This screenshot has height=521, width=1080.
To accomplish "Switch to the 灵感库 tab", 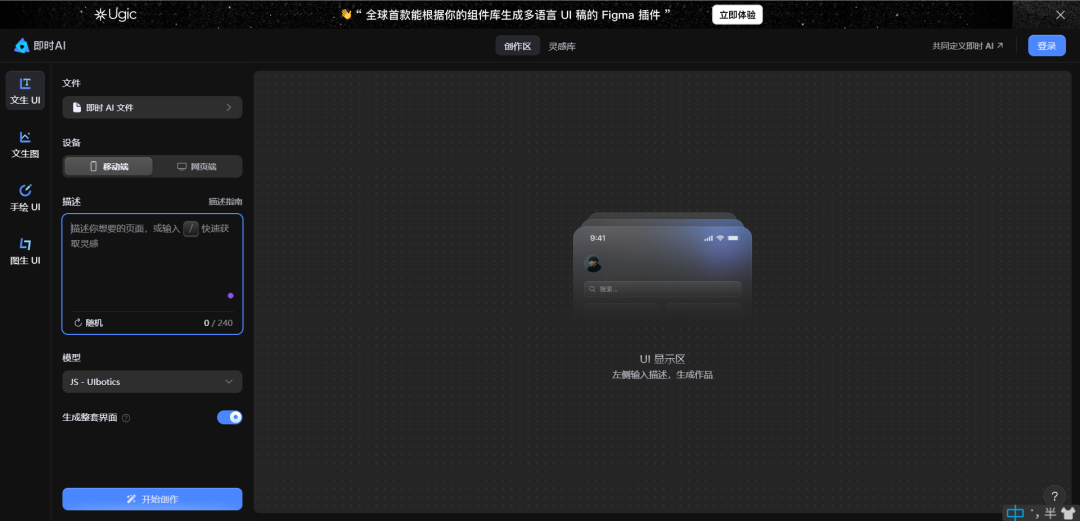I will [562, 46].
